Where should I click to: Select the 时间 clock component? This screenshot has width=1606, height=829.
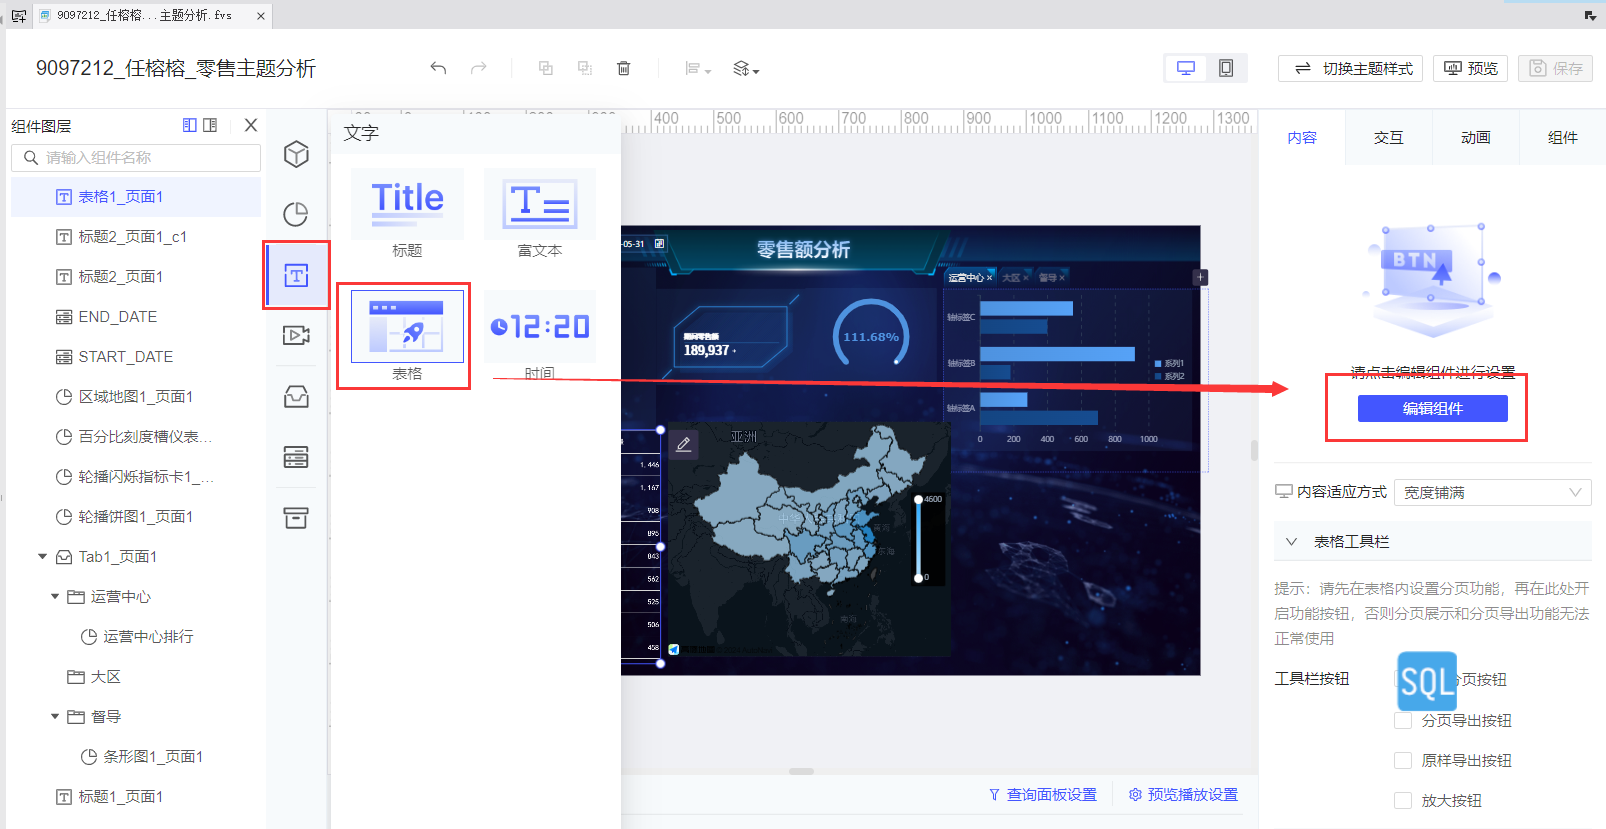540,336
